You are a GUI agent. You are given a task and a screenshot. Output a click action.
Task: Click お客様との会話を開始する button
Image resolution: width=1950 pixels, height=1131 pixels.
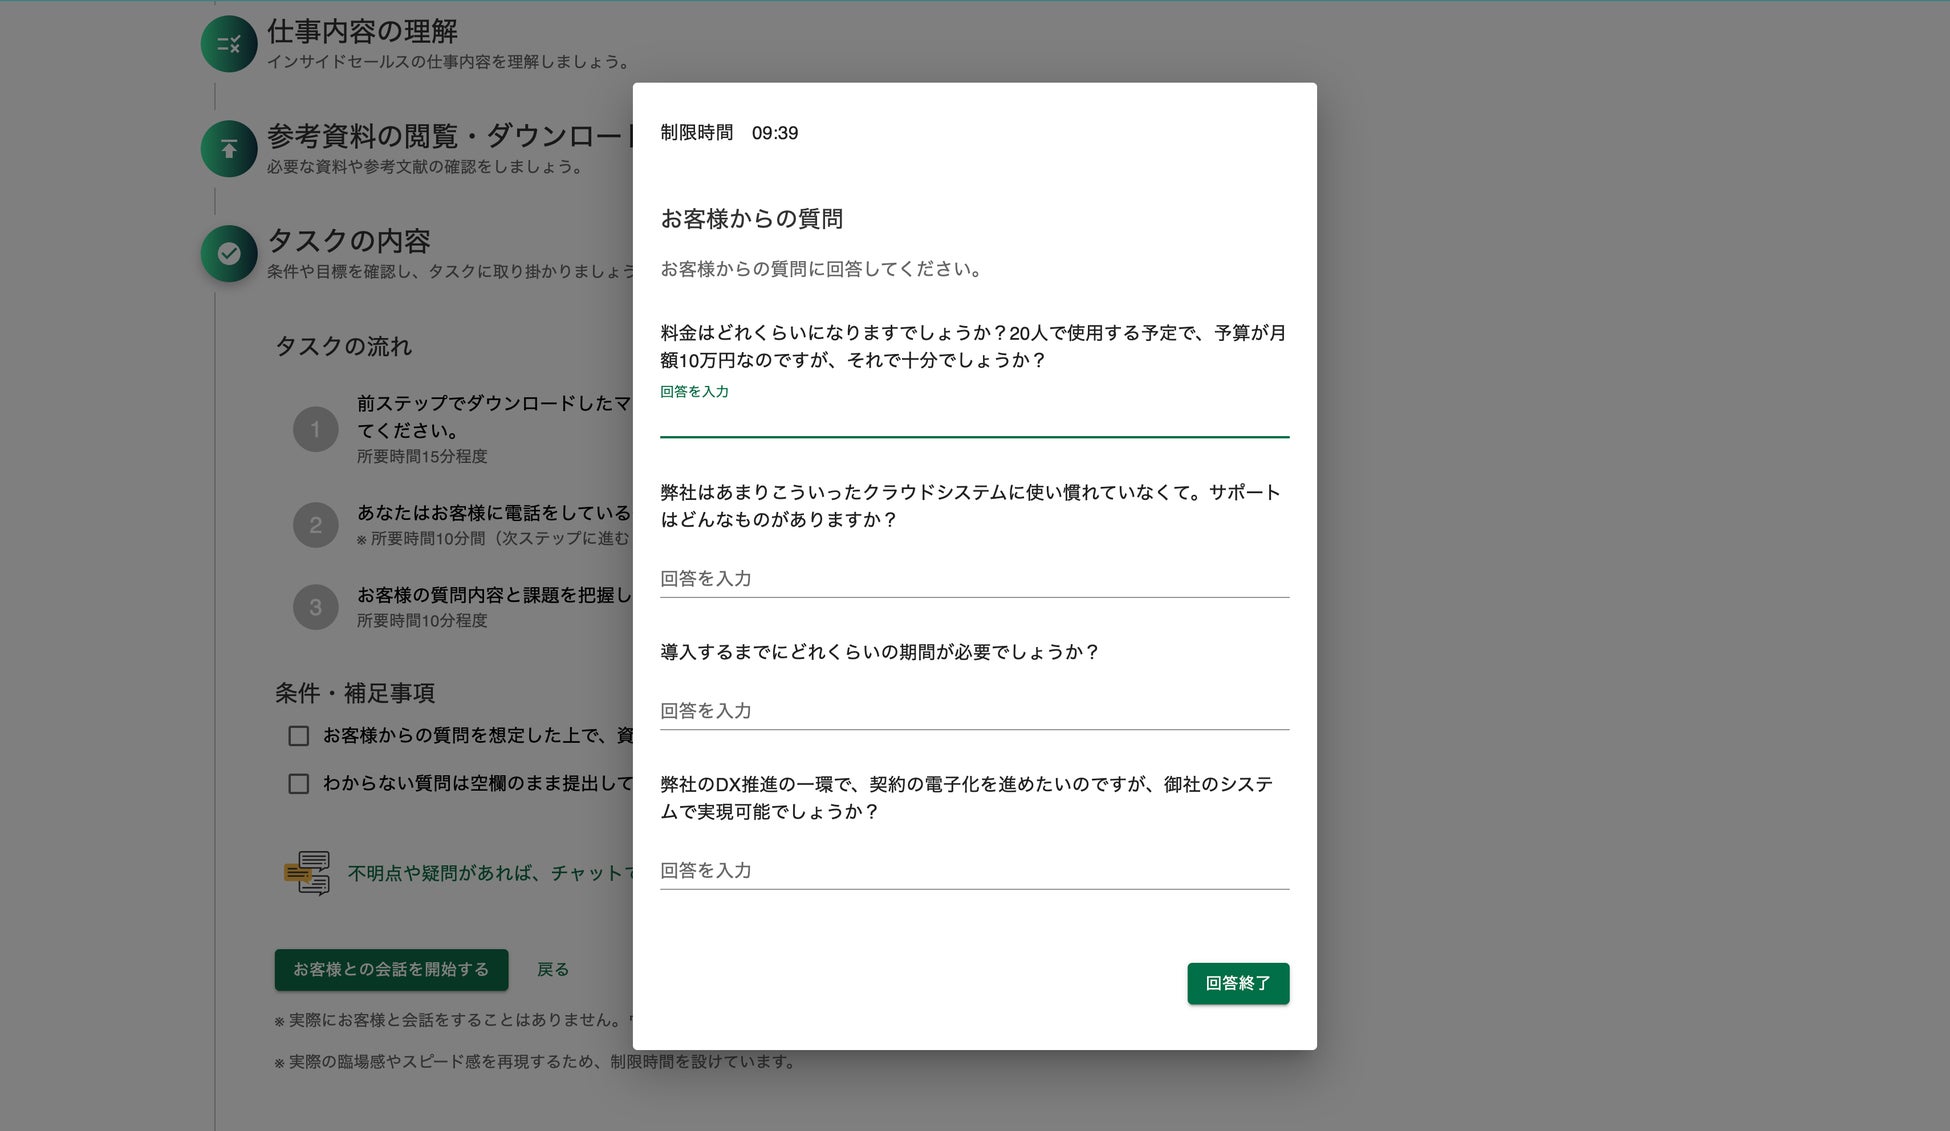391,970
